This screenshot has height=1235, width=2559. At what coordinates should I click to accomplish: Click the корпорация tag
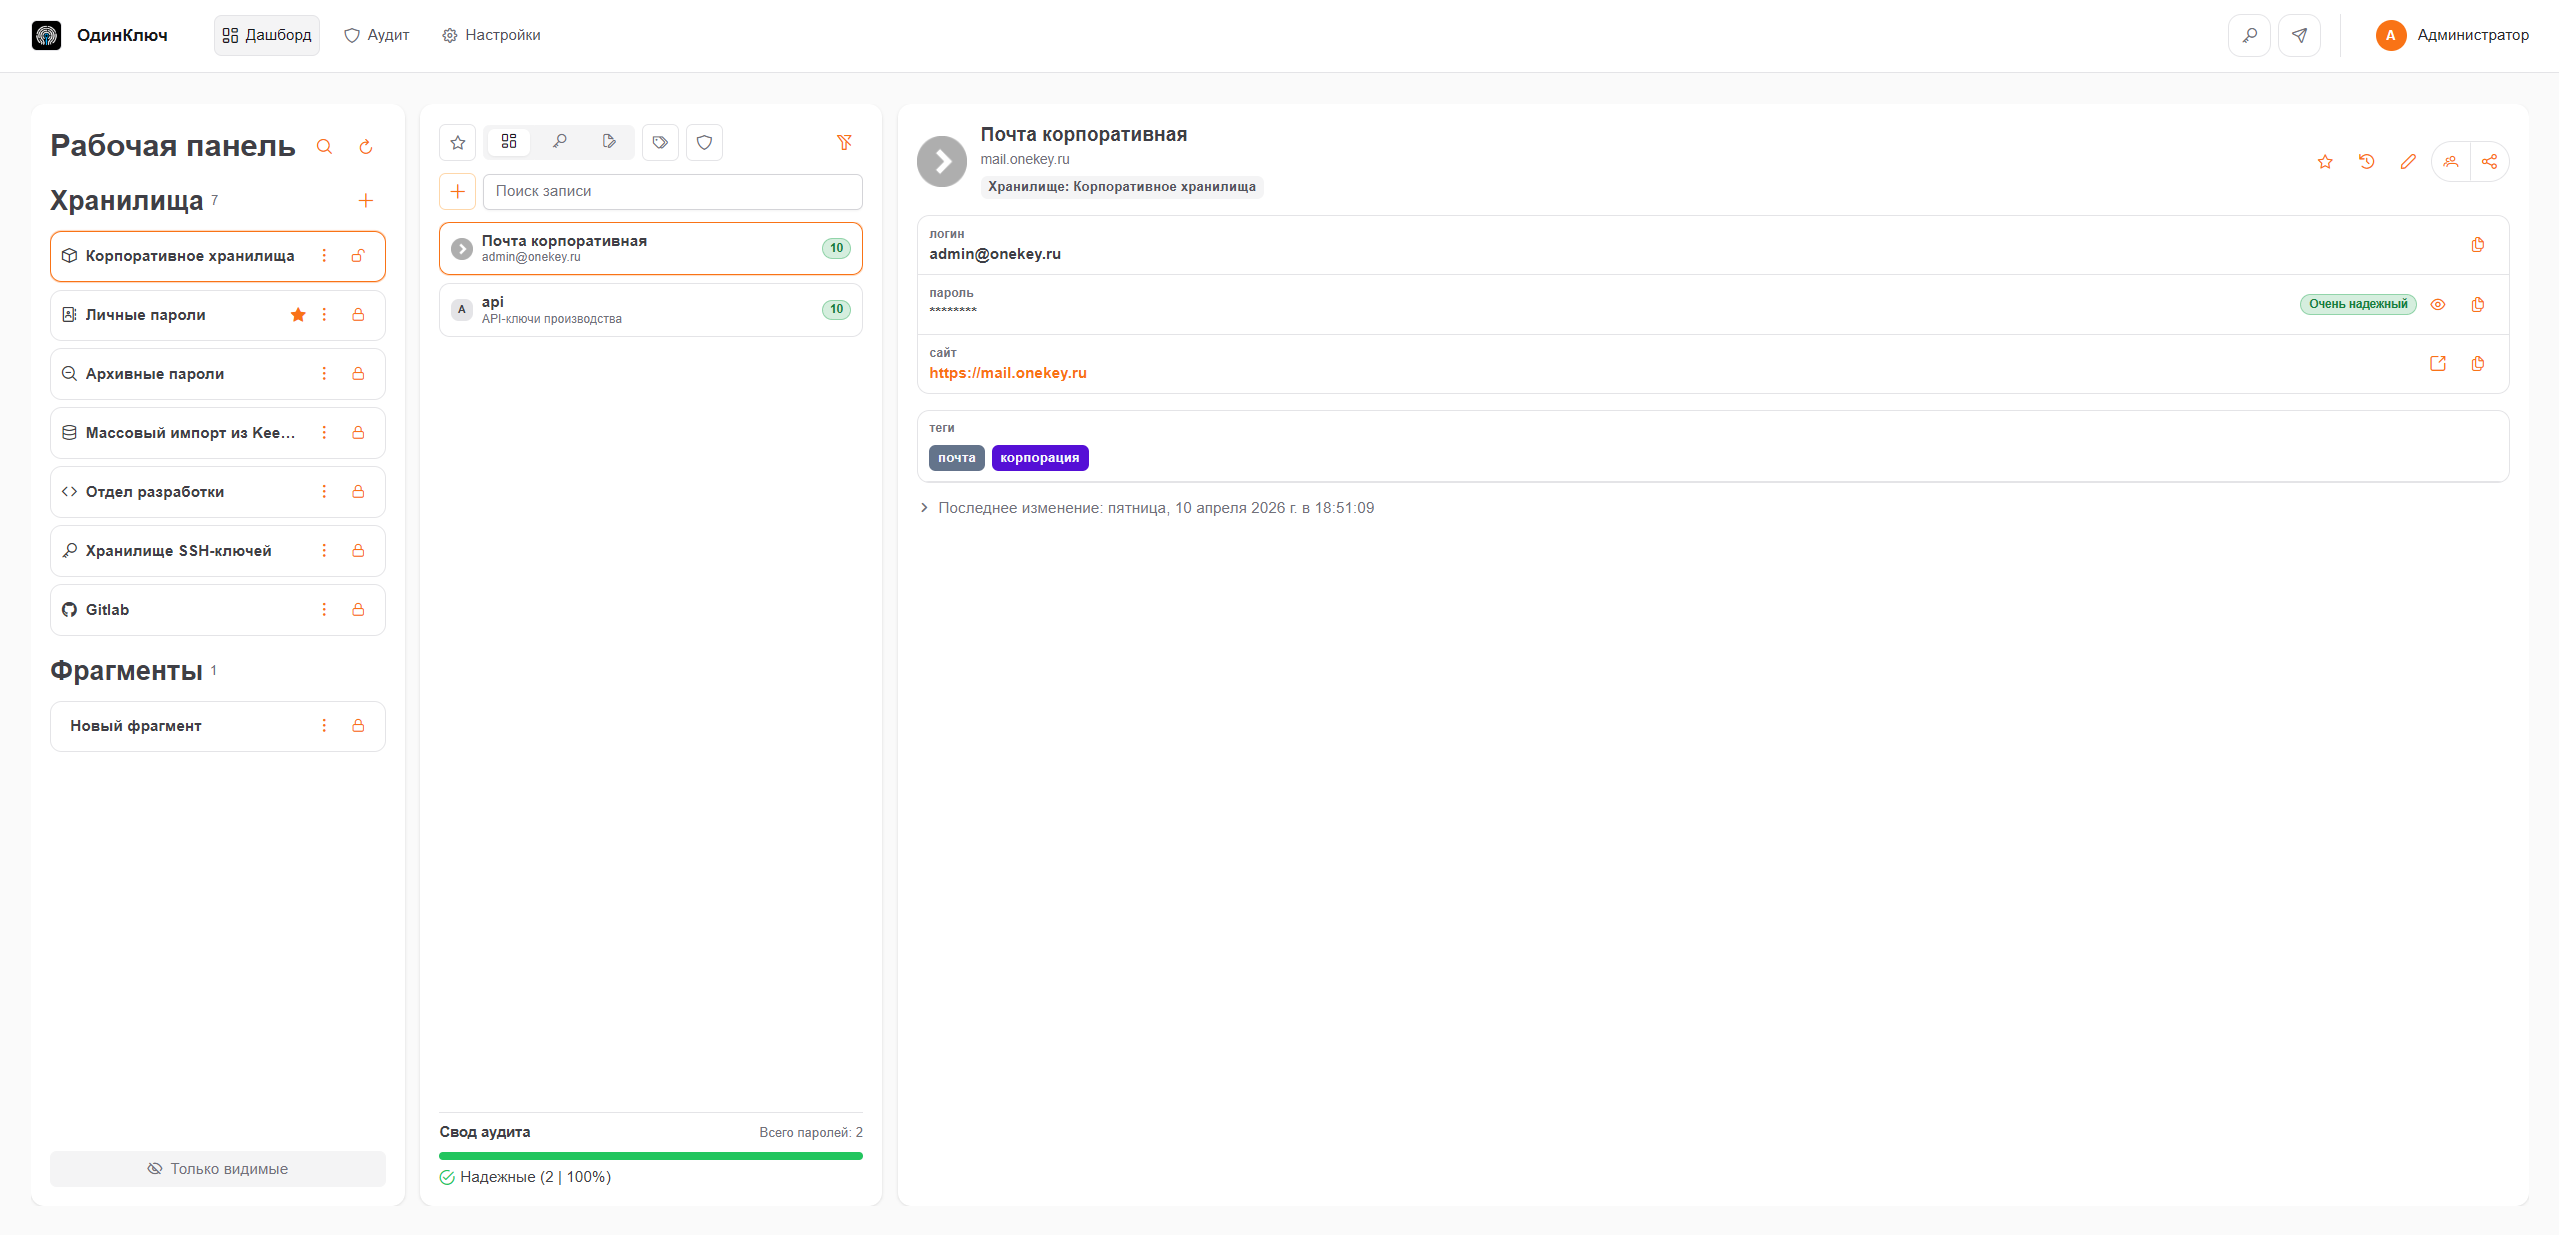[x=1039, y=458]
